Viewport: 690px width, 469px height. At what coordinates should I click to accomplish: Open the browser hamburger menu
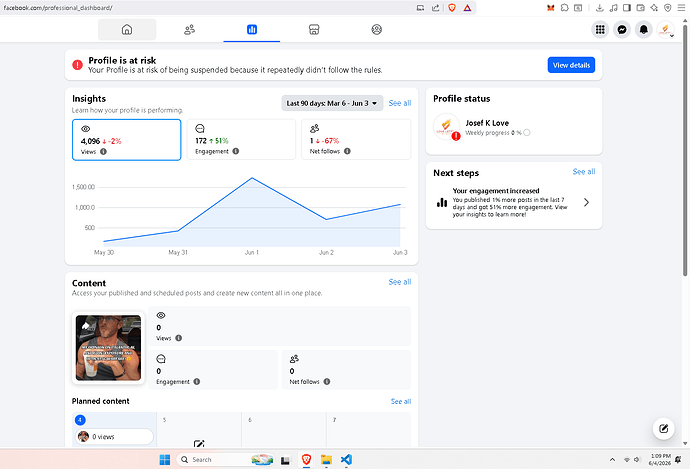pos(681,7)
